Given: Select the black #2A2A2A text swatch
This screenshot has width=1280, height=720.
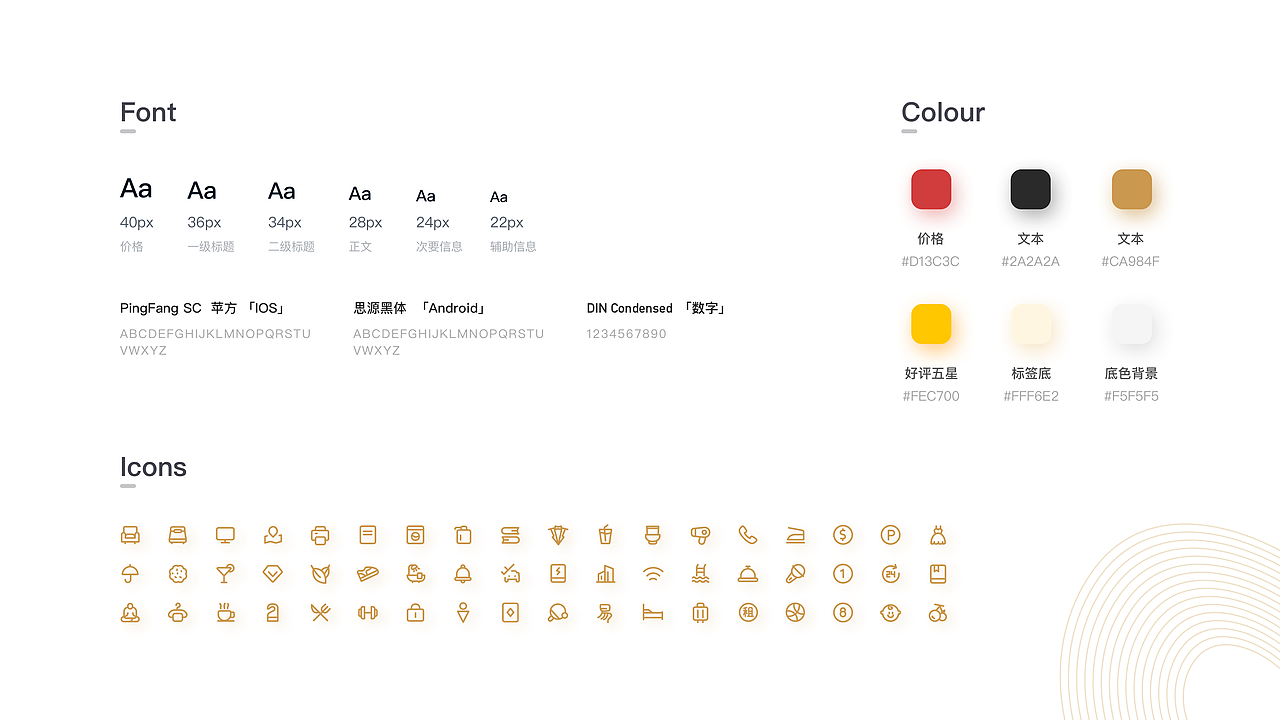Looking at the screenshot, I should pyautogui.click(x=1030, y=190).
